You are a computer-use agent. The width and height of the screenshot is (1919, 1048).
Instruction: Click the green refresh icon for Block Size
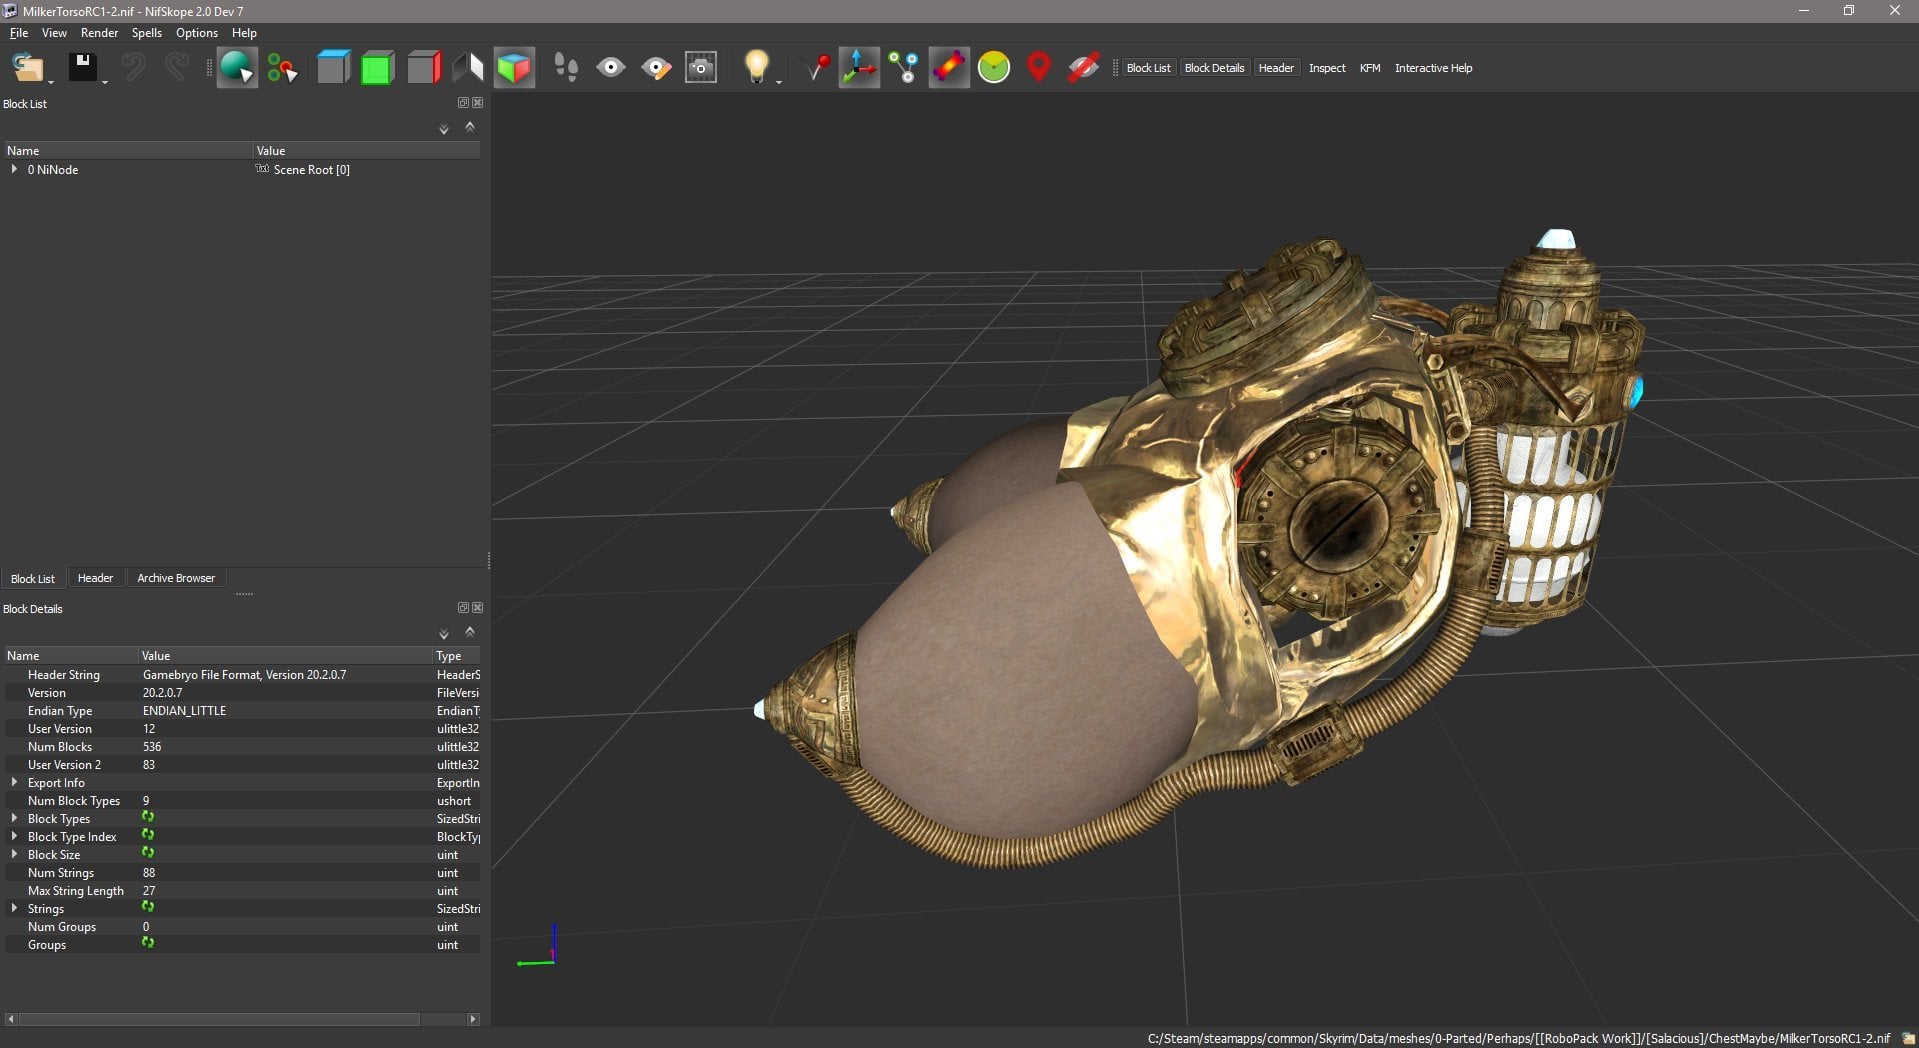point(148,853)
